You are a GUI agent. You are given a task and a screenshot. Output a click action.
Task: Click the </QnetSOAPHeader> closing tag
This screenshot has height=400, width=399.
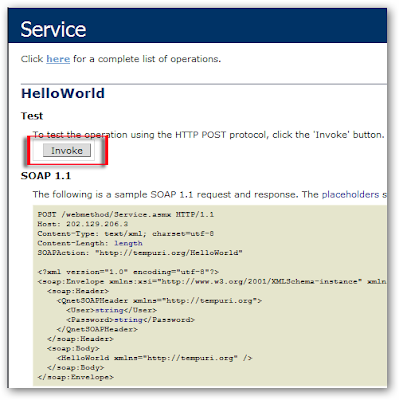pyautogui.click(x=97, y=329)
